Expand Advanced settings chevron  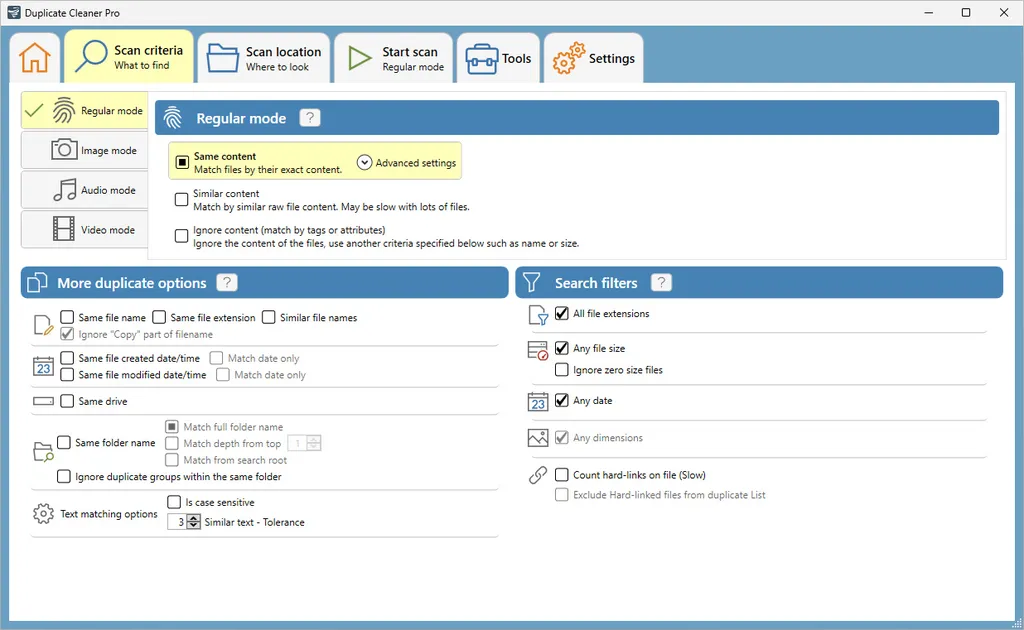pos(364,162)
